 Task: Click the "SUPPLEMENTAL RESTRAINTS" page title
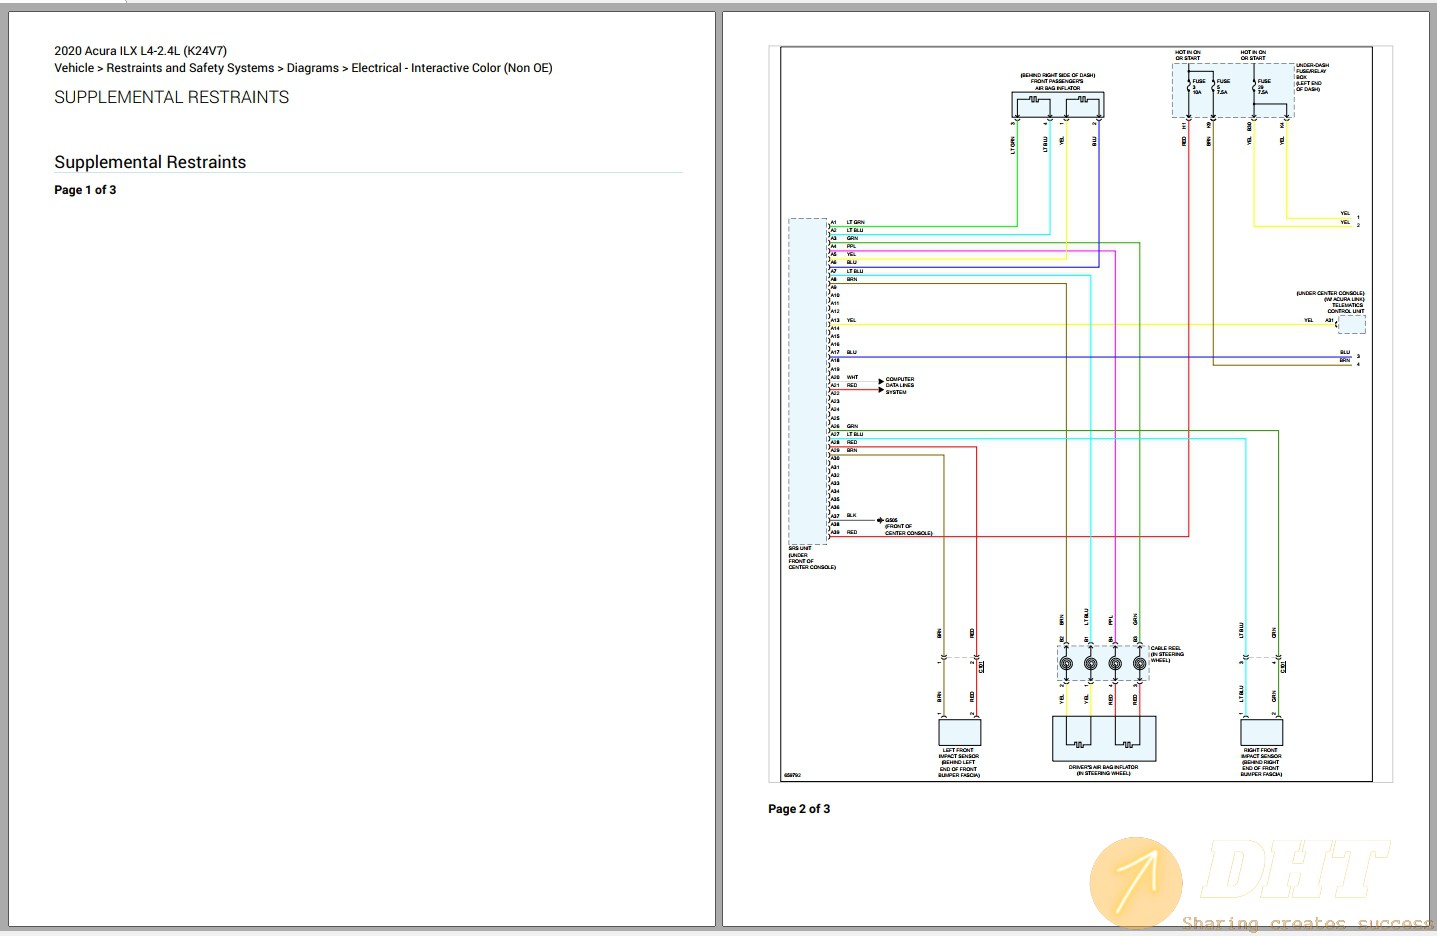171,97
